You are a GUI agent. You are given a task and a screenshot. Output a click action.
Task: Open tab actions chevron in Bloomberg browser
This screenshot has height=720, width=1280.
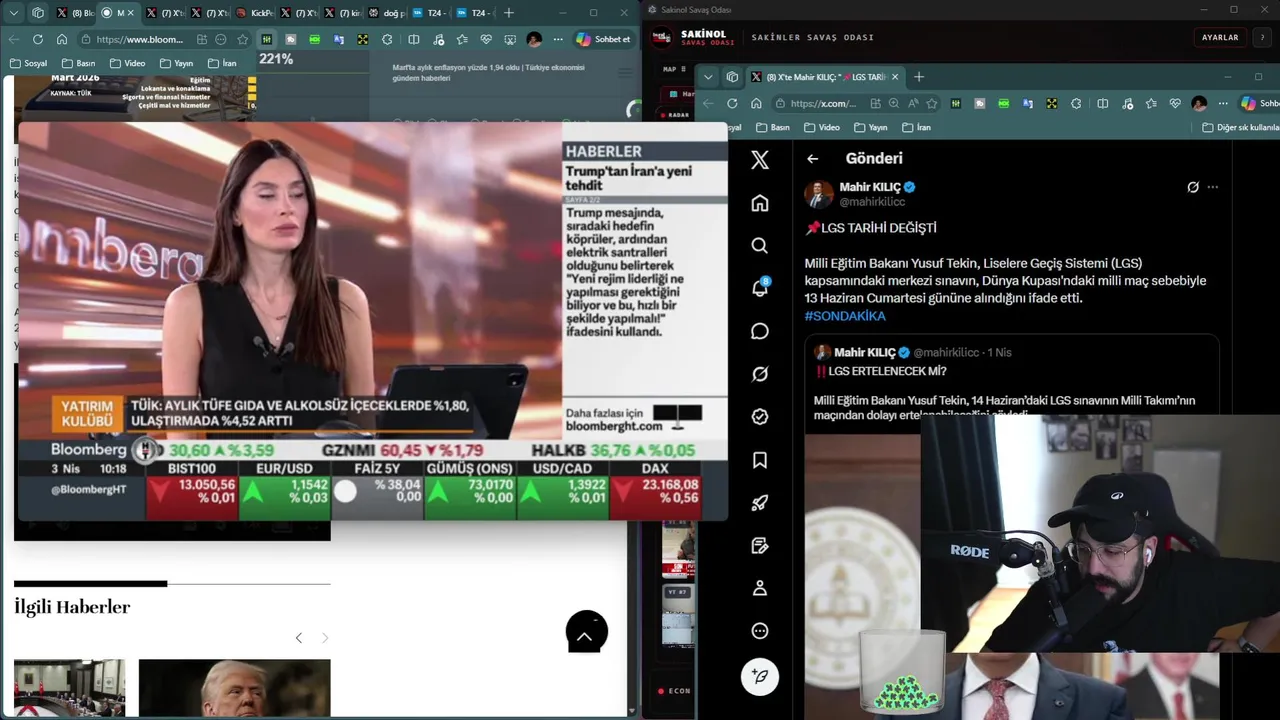14,13
